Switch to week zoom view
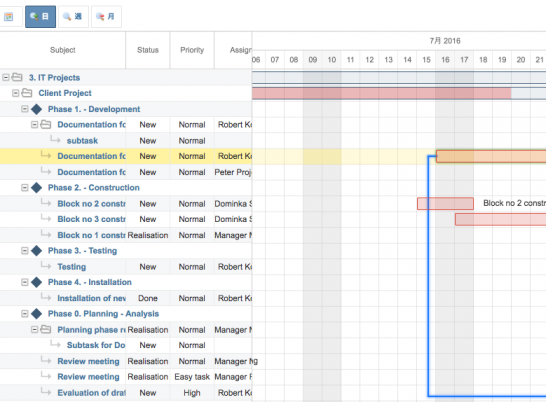Screen dimensions: 546x402 73,16
